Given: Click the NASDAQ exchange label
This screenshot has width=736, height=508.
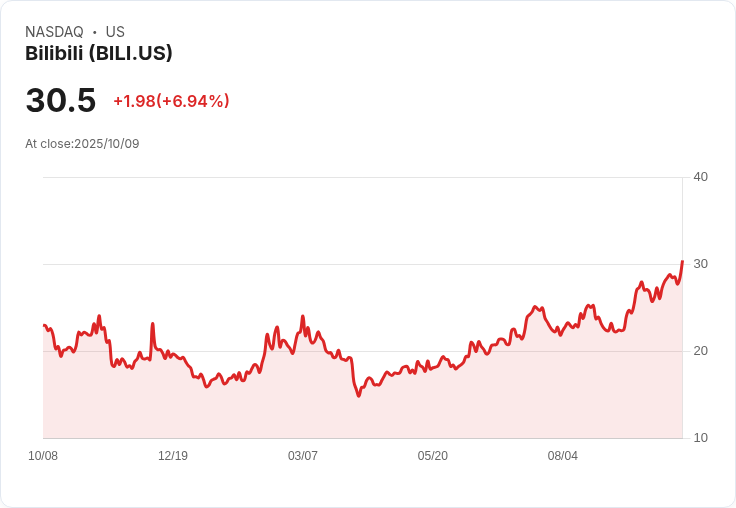Looking at the screenshot, I should [54, 32].
